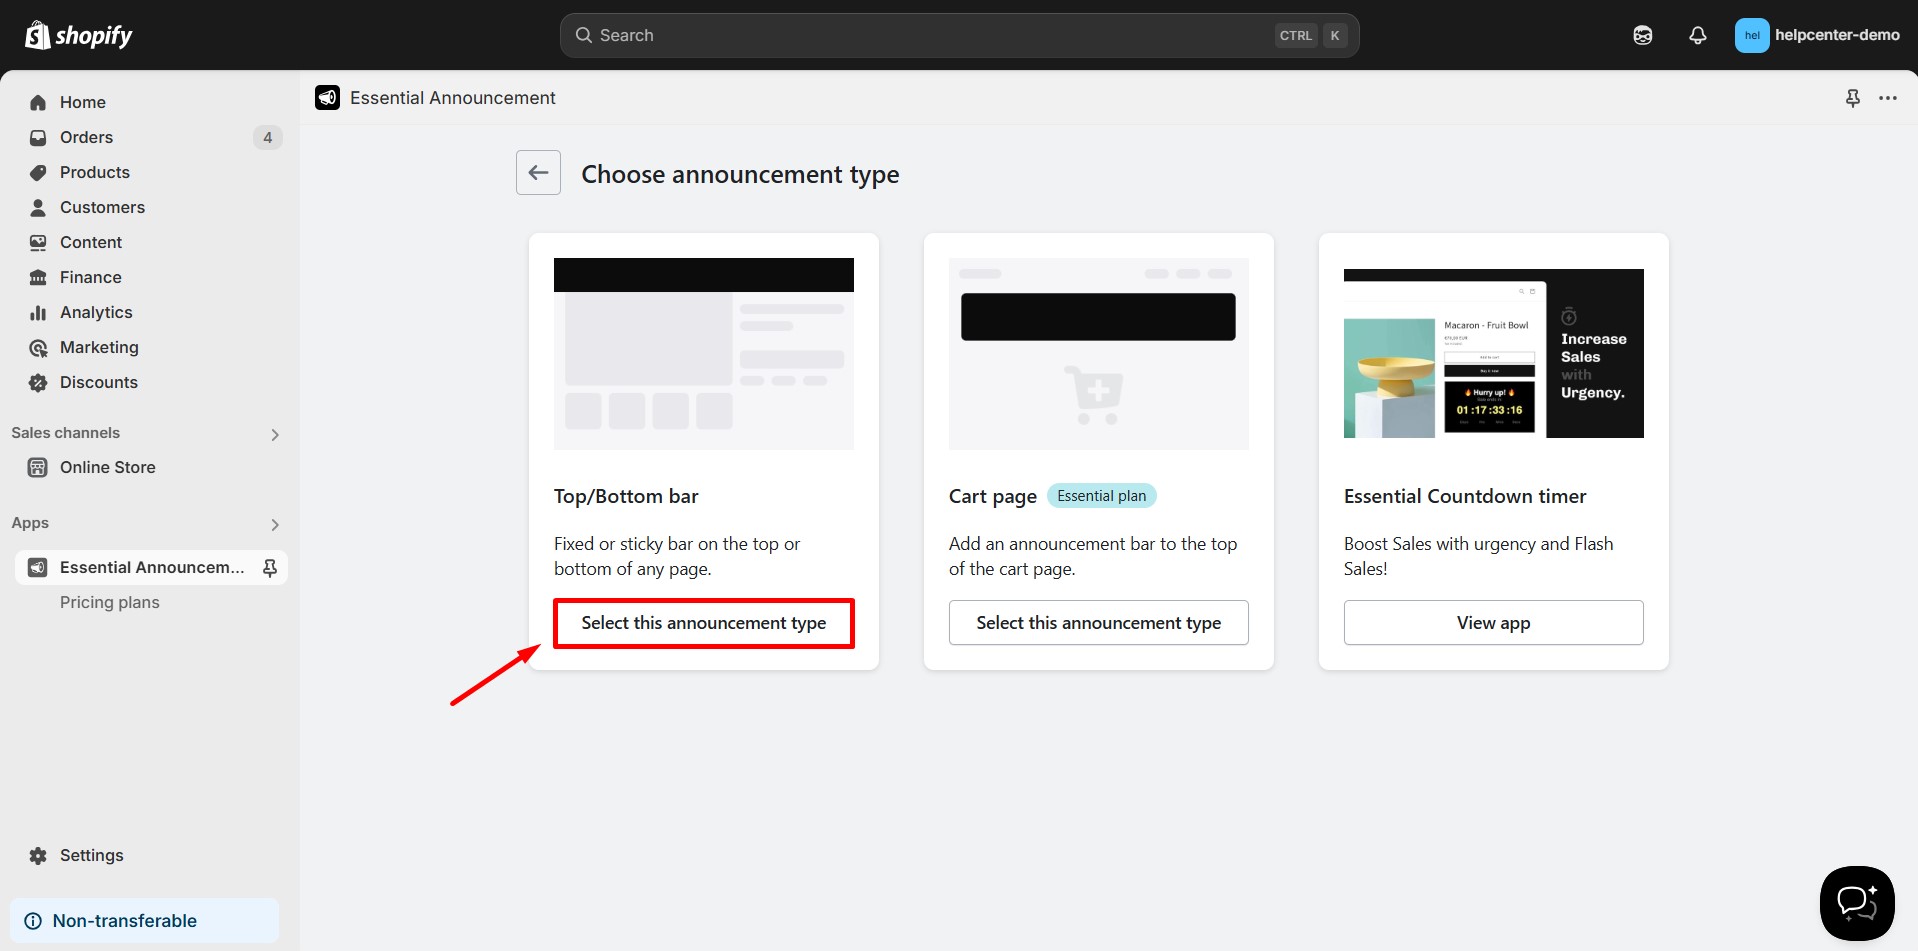Open the helpcenter-demo account menu

(1816, 35)
